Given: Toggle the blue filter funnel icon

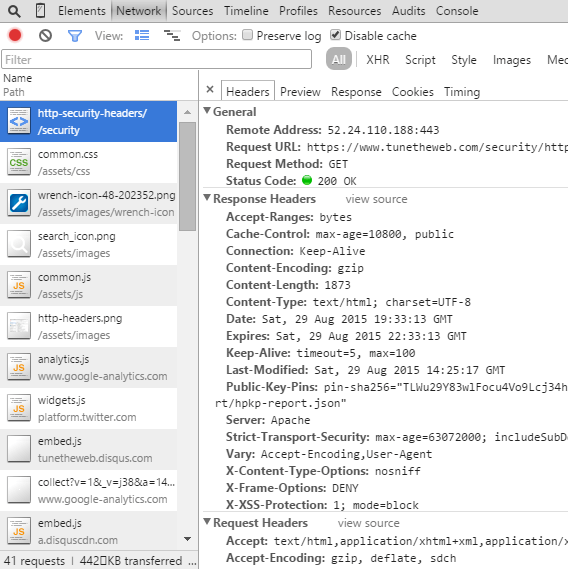Looking at the screenshot, I should pos(75,36).
